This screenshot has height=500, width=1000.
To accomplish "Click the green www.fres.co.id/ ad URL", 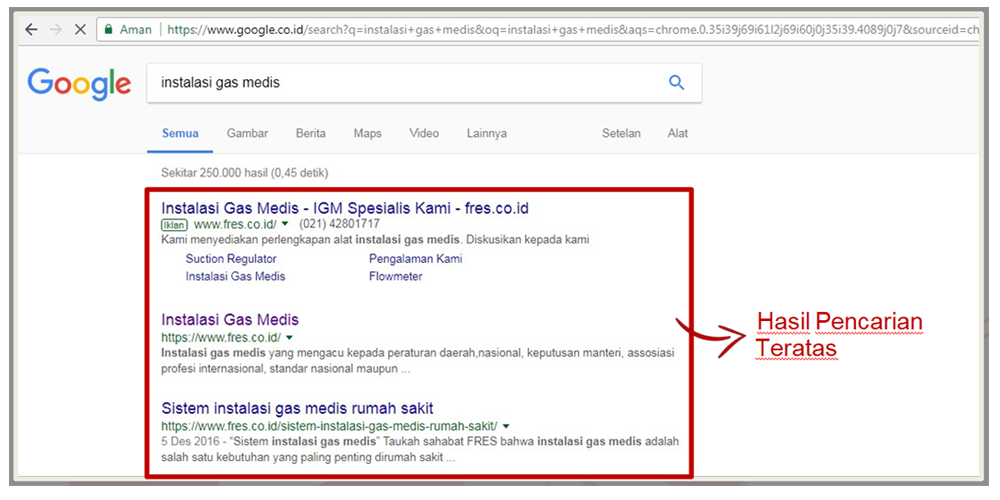I will point(235,224).
